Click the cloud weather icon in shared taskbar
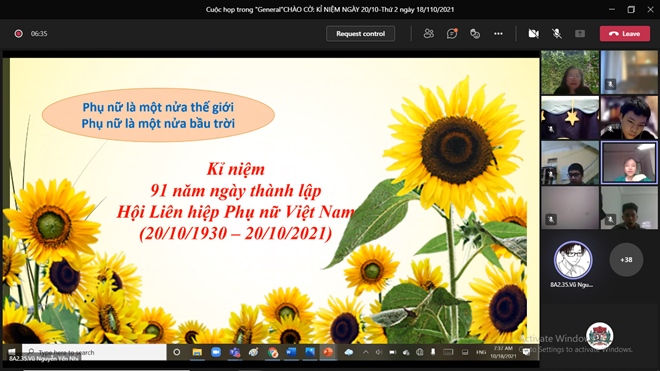The image size is (660, 371). pyautogui.click(x=349, y=352)
